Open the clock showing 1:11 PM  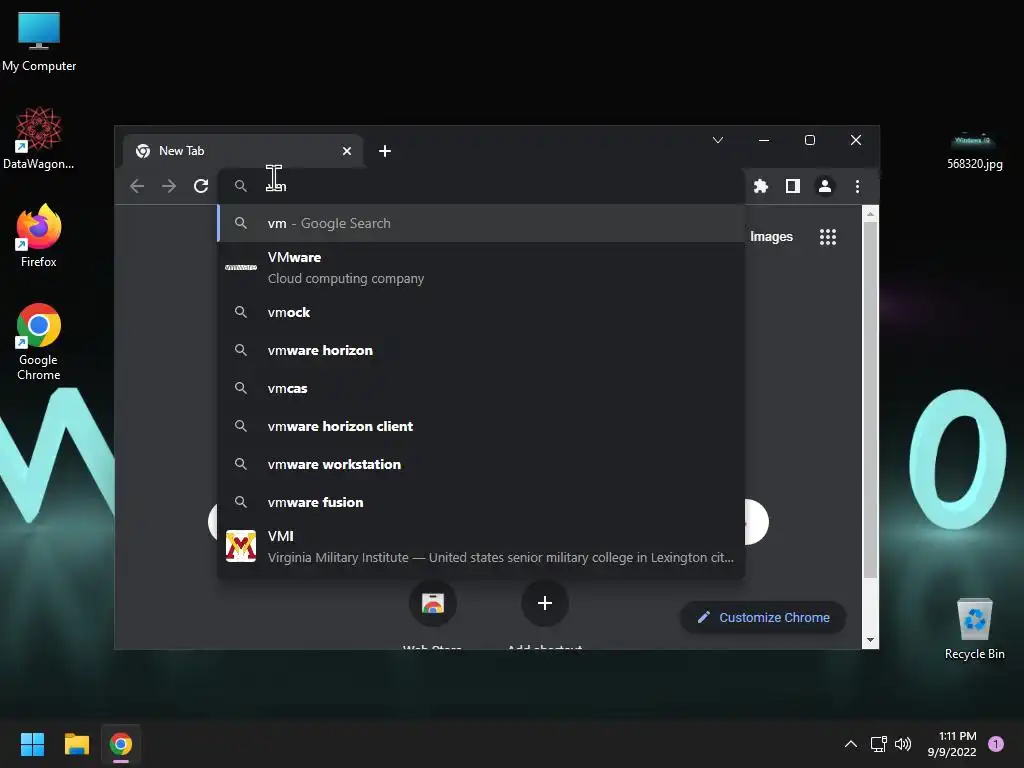coord(952,744)
